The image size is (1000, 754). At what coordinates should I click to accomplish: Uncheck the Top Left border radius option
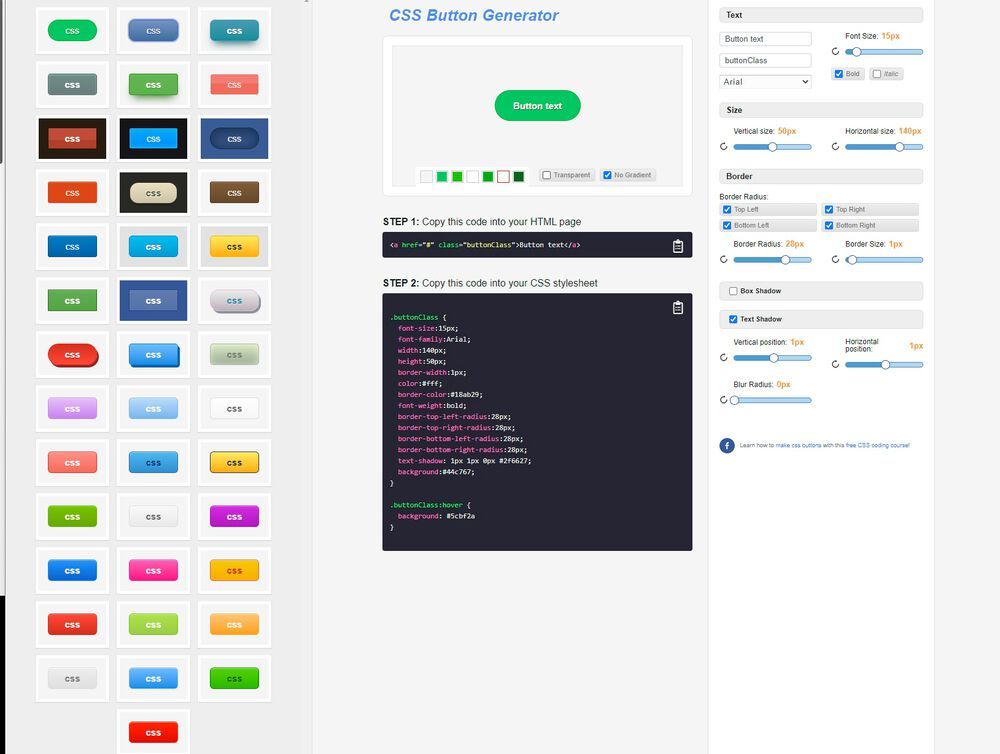pyautogui.click(x=727, y=209)
